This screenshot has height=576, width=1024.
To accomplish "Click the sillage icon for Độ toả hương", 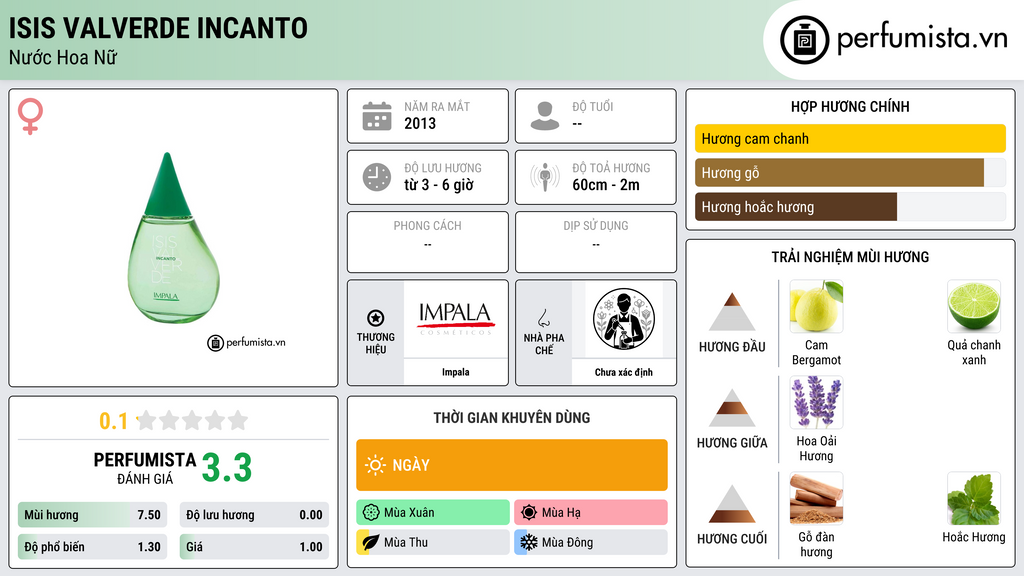I will (545, 177).
